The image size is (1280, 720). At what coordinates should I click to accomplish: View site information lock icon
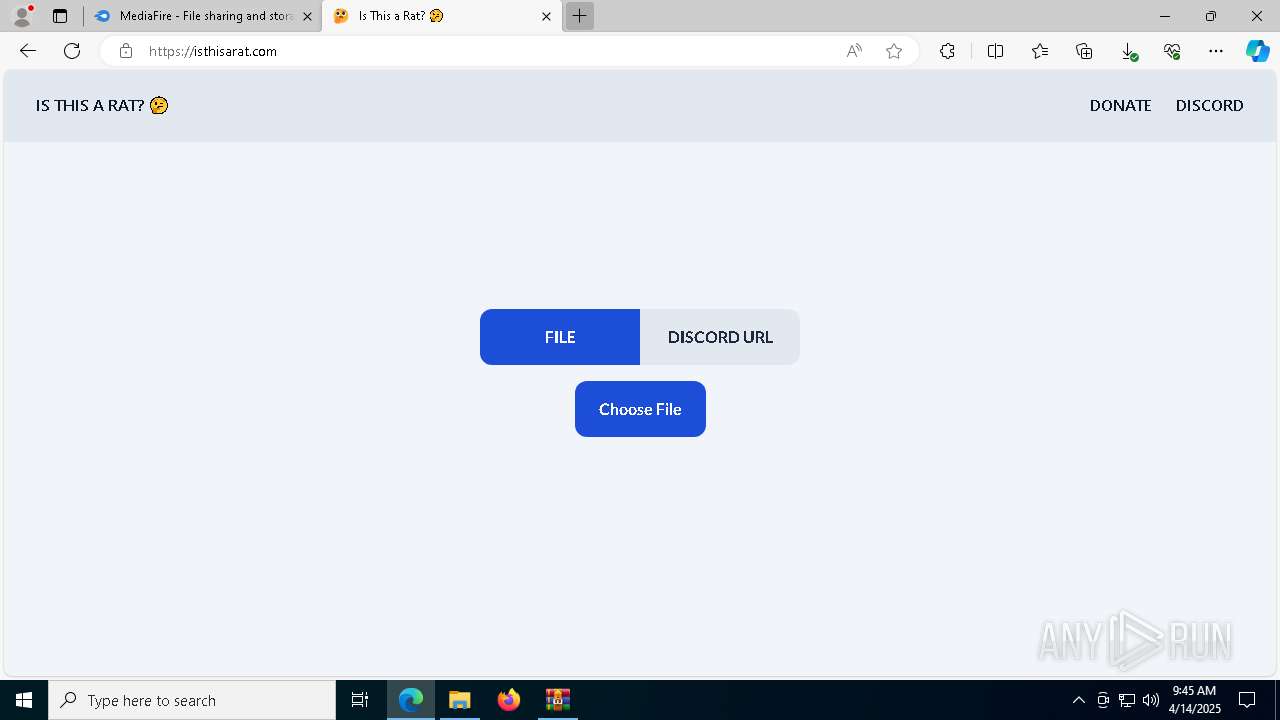click(126, 51)
